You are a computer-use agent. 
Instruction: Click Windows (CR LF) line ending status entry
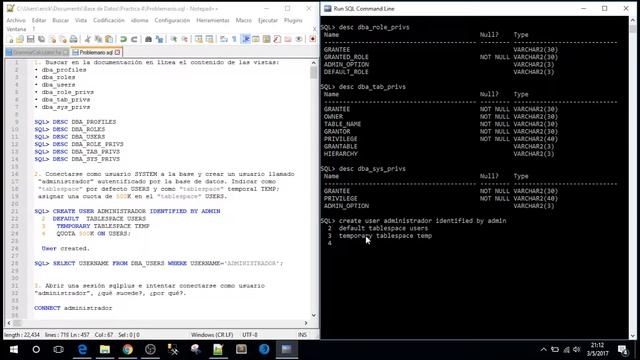(x=212, y=335)
